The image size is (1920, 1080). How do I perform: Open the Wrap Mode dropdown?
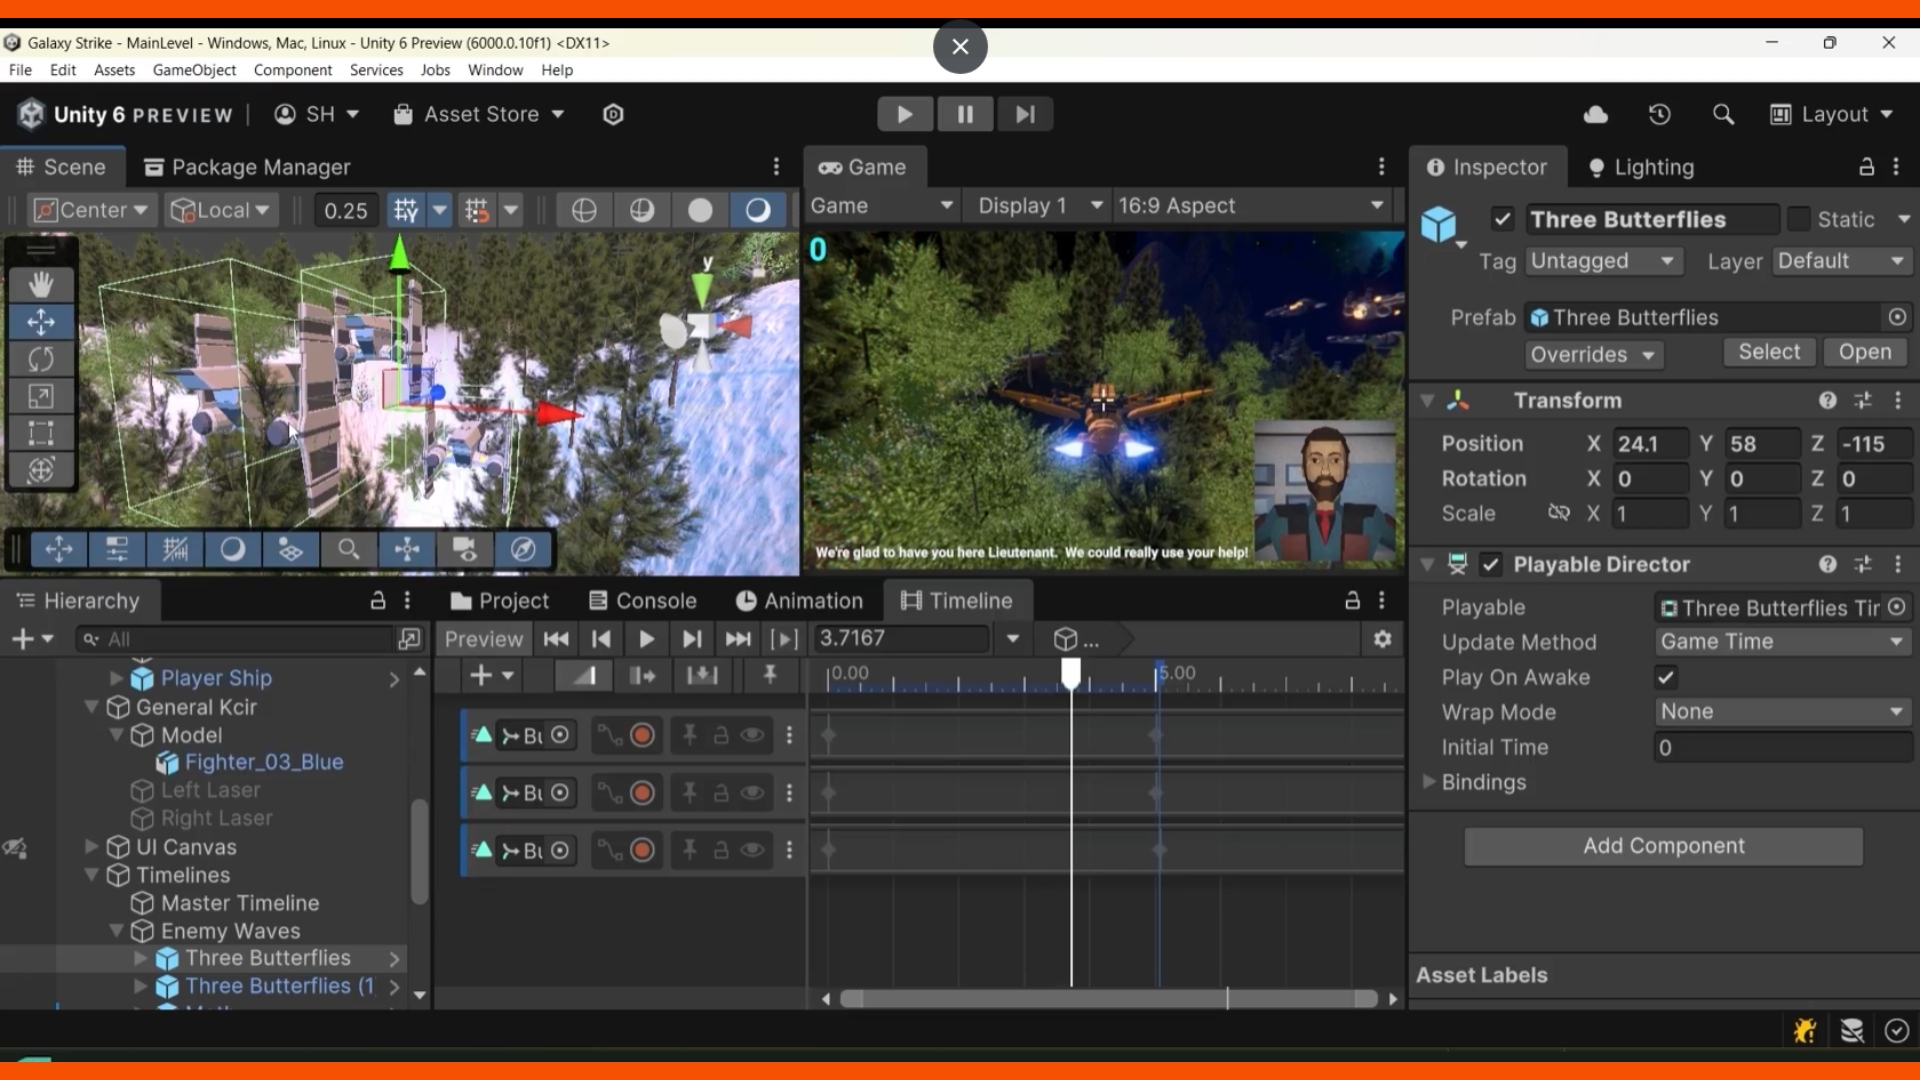1779,711
